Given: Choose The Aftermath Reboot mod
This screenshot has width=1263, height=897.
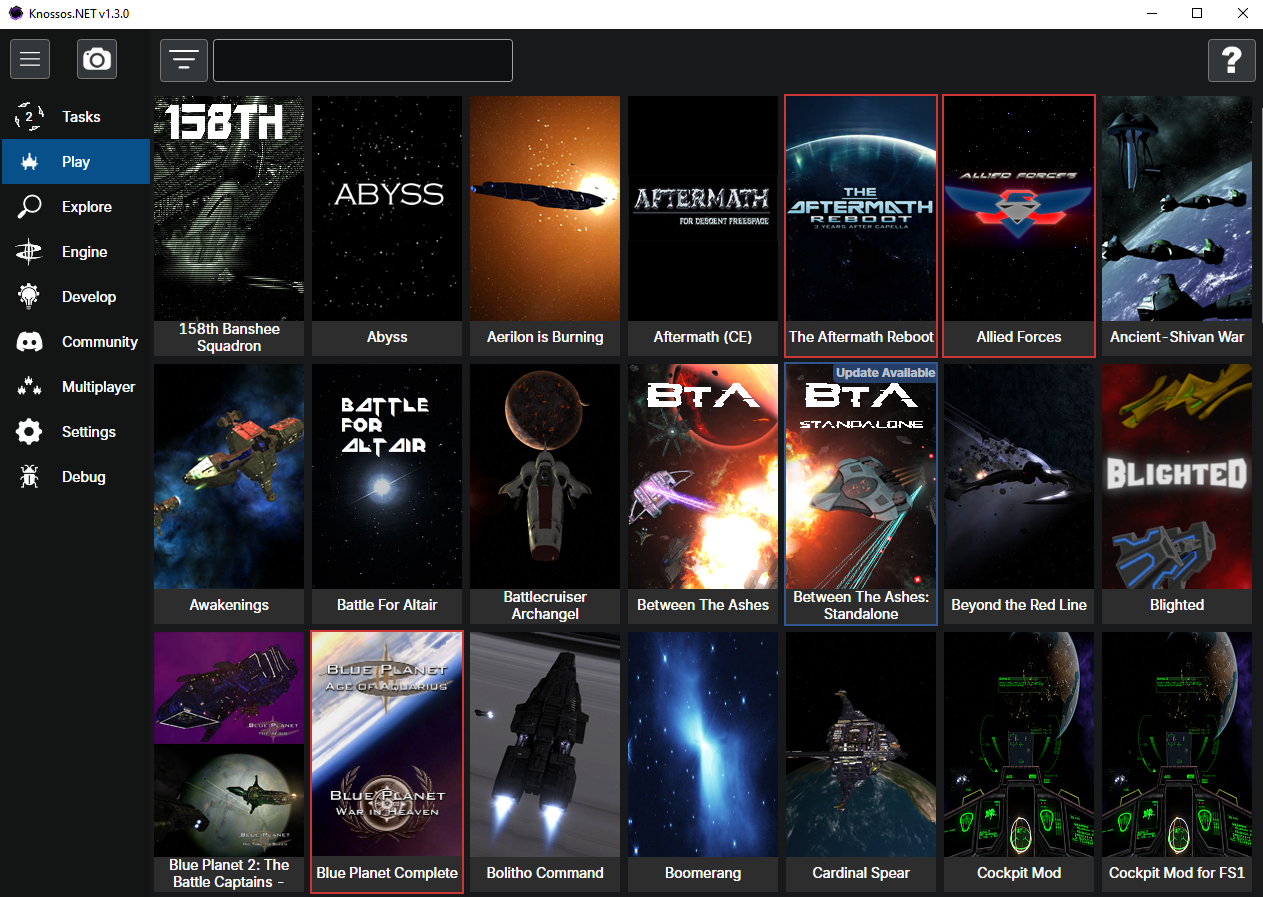Looking at the screenshot, I should point(861,225).
